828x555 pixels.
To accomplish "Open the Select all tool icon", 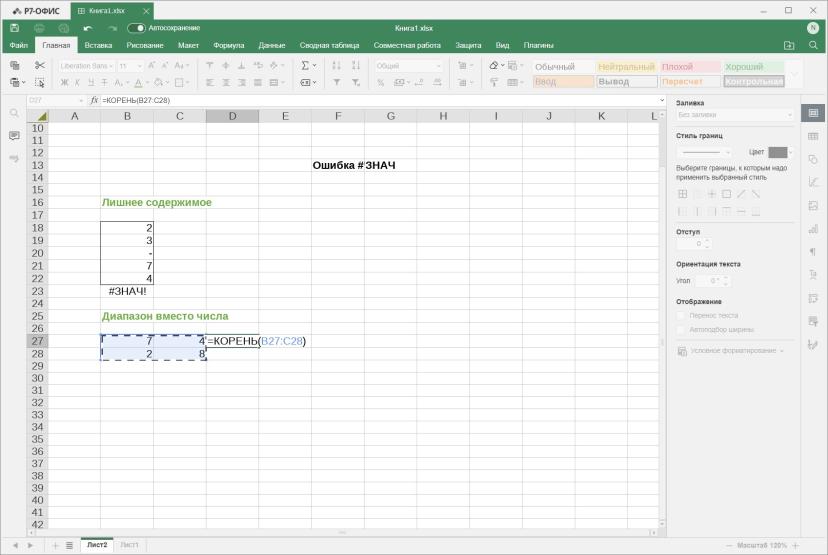I will tap(40, 82).
